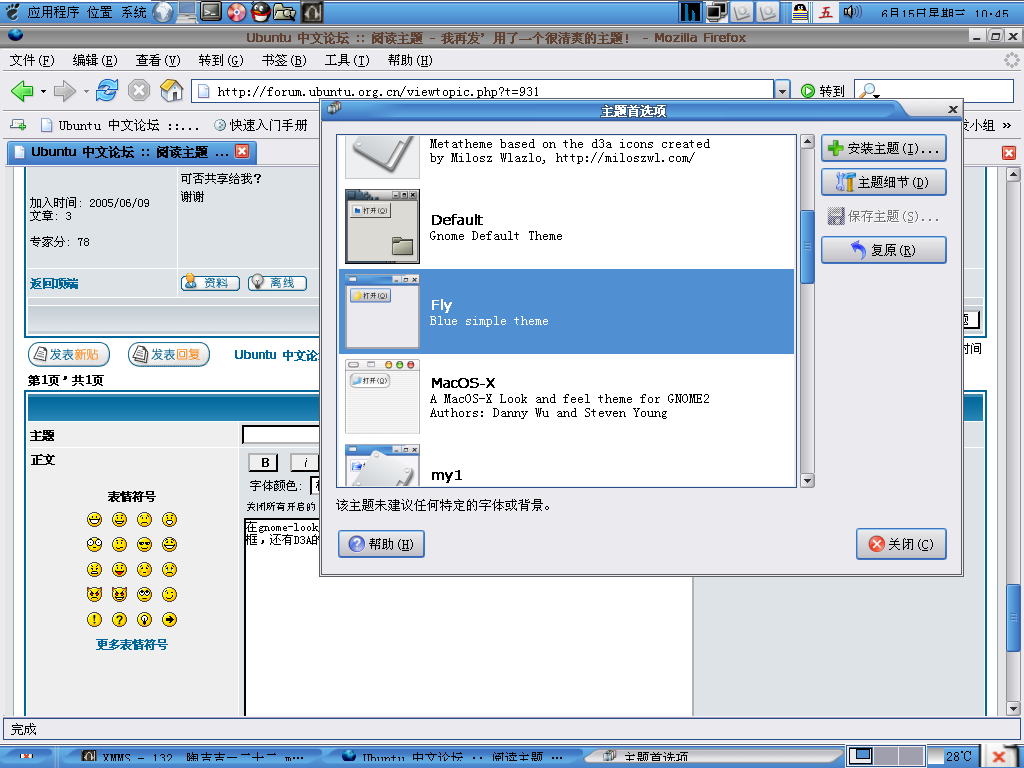This screenshot has height=768, width=1024.
Task: Open the search engine selector dropdown
Action: tap(869, 91)
